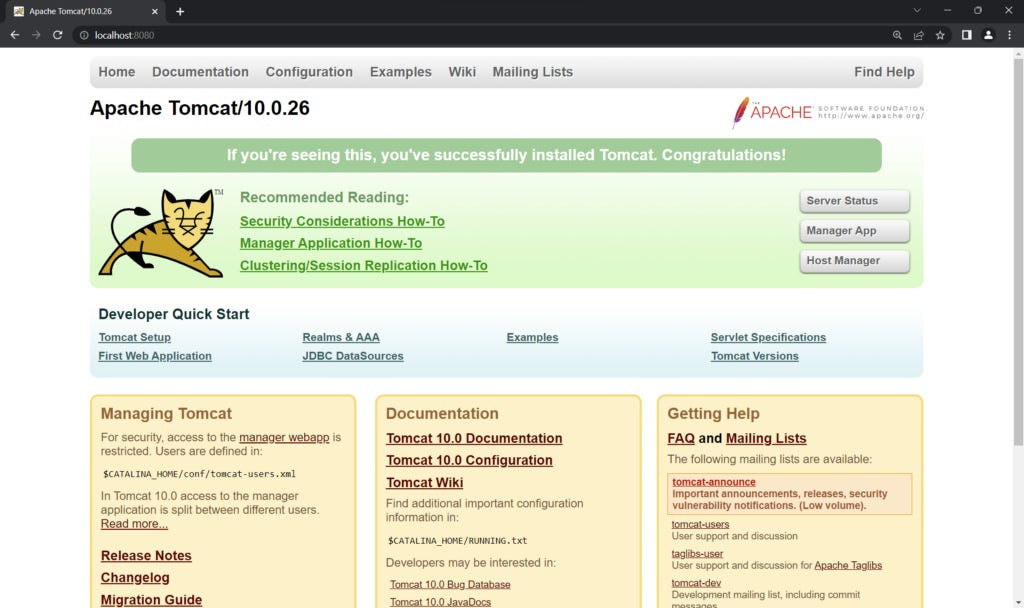Click the Host Manager button
This screenshot has height=608, width=1024.
[x=854, y=261]
